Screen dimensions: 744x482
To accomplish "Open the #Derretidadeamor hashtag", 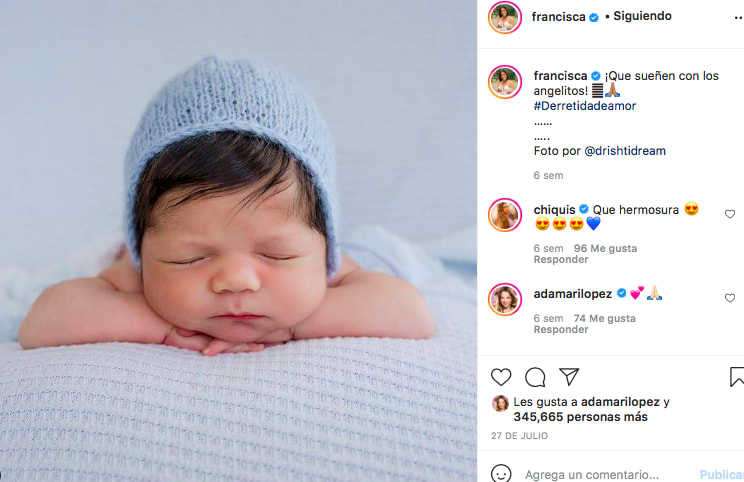I will click(585, 106).
